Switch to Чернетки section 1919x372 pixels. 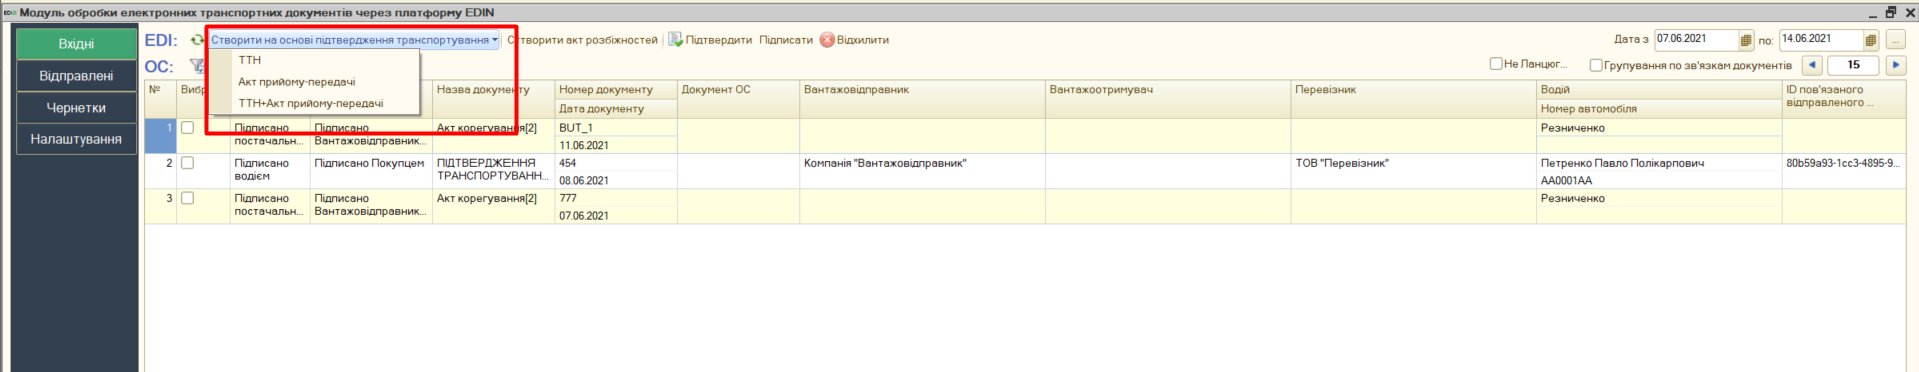coord(76,108)
